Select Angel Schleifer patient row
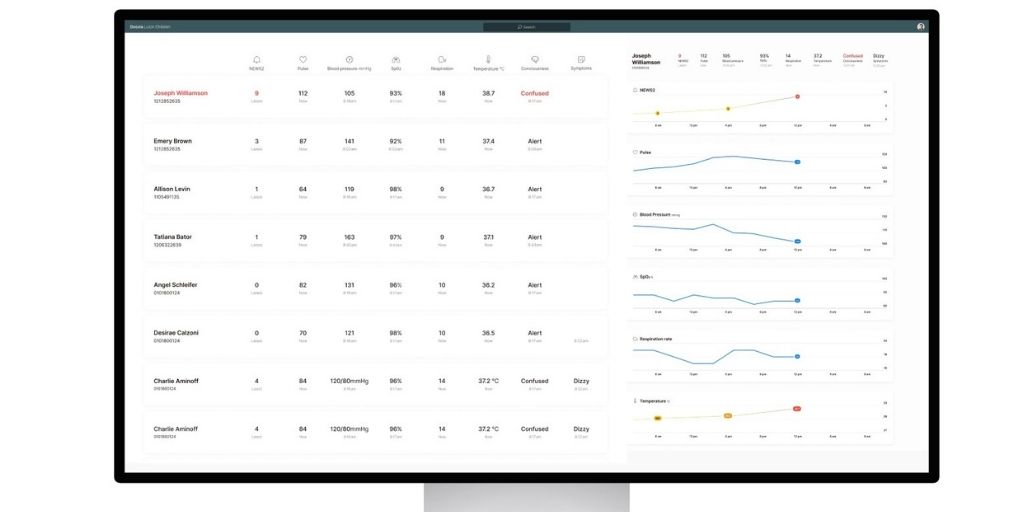 (175, 285)
